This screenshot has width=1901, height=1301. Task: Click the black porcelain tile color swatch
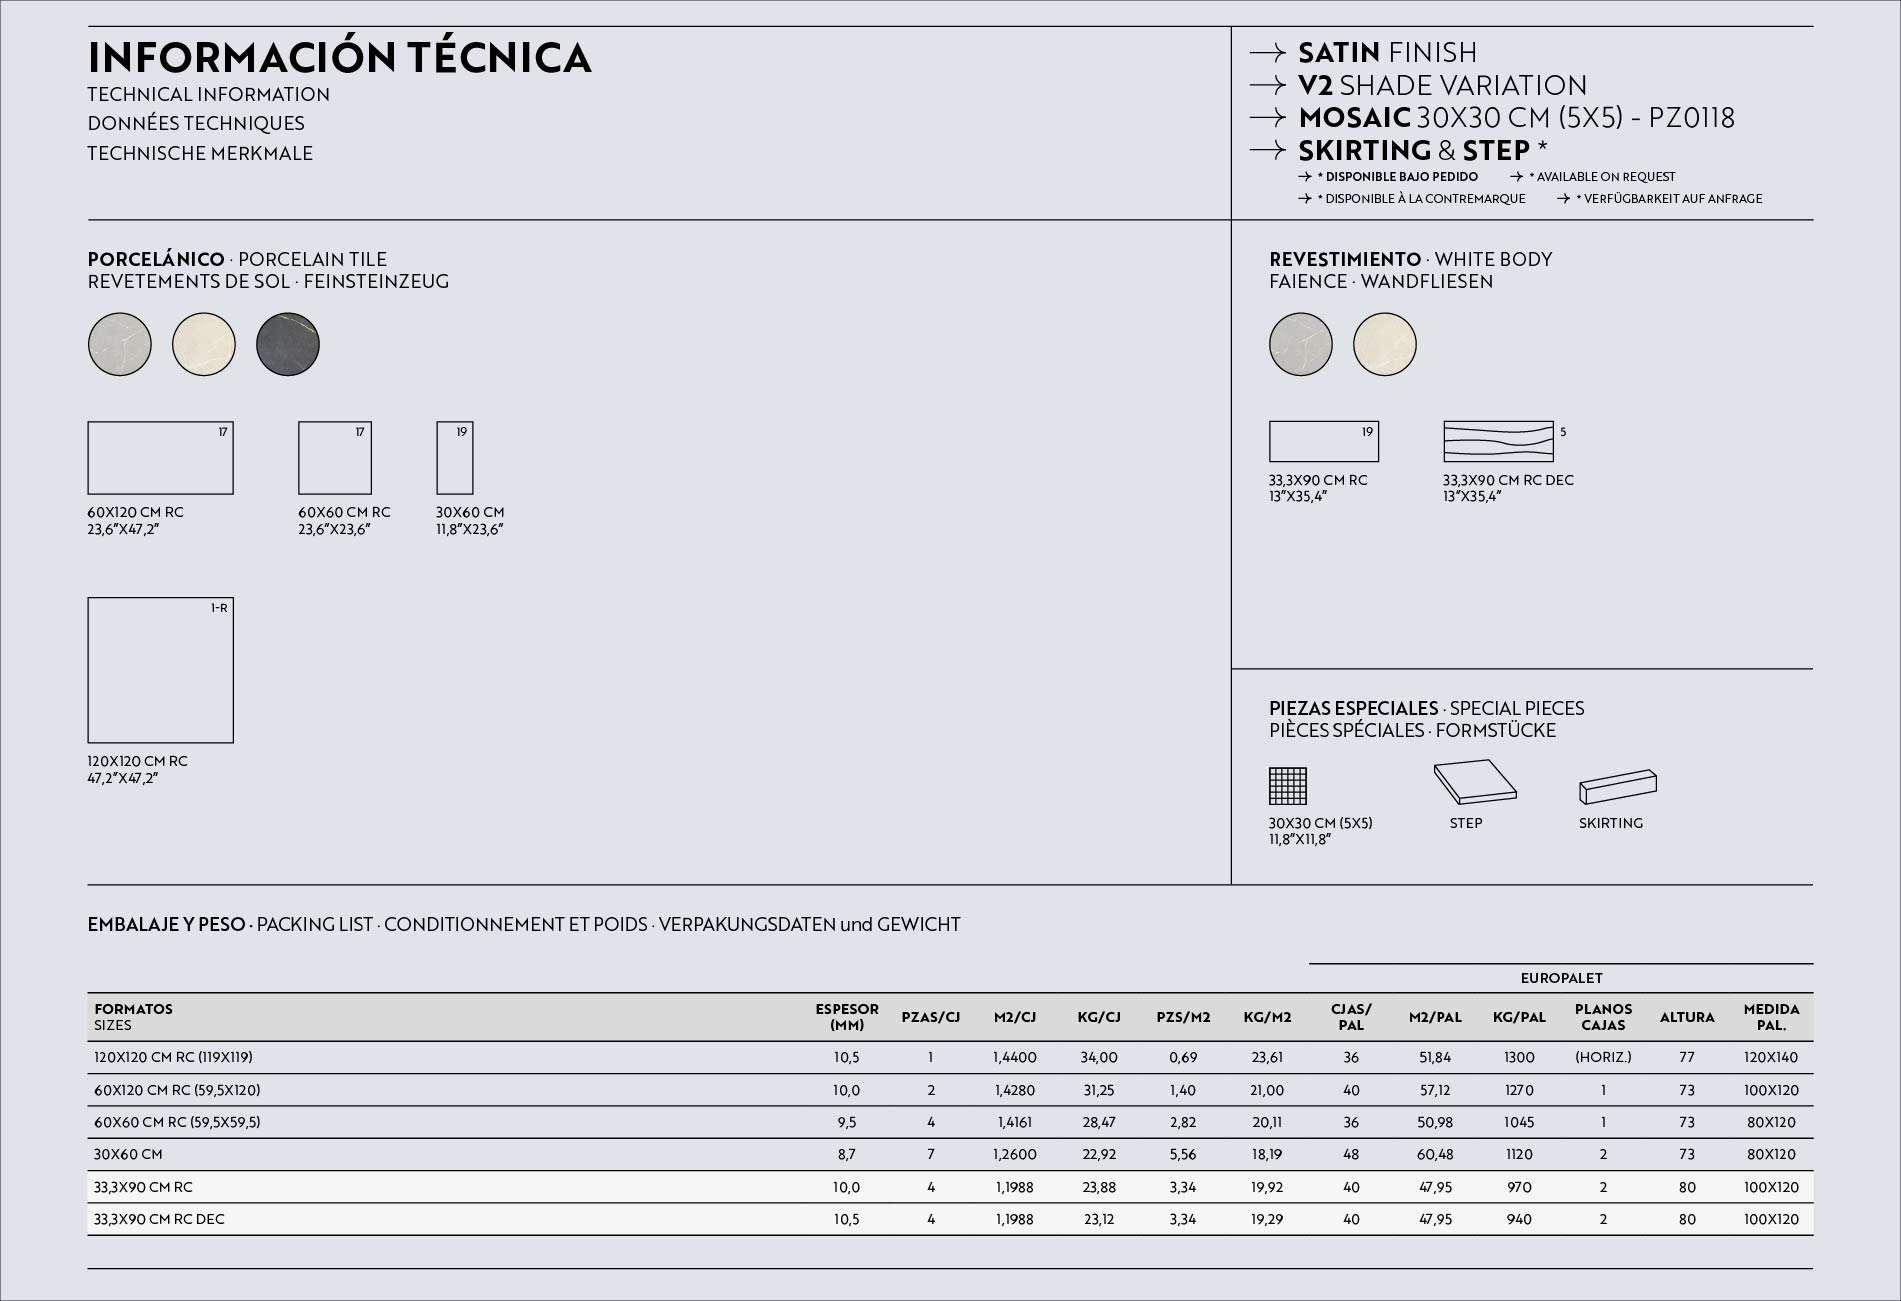[288, 344]
